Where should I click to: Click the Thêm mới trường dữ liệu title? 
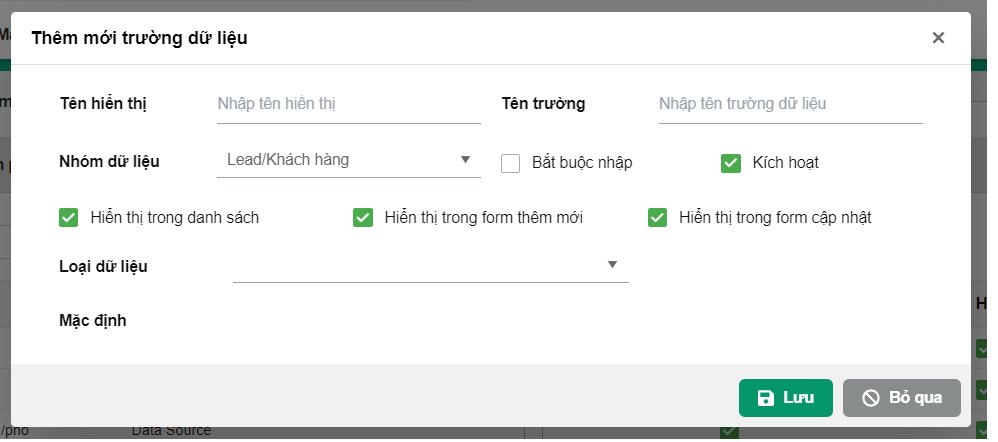140,38
